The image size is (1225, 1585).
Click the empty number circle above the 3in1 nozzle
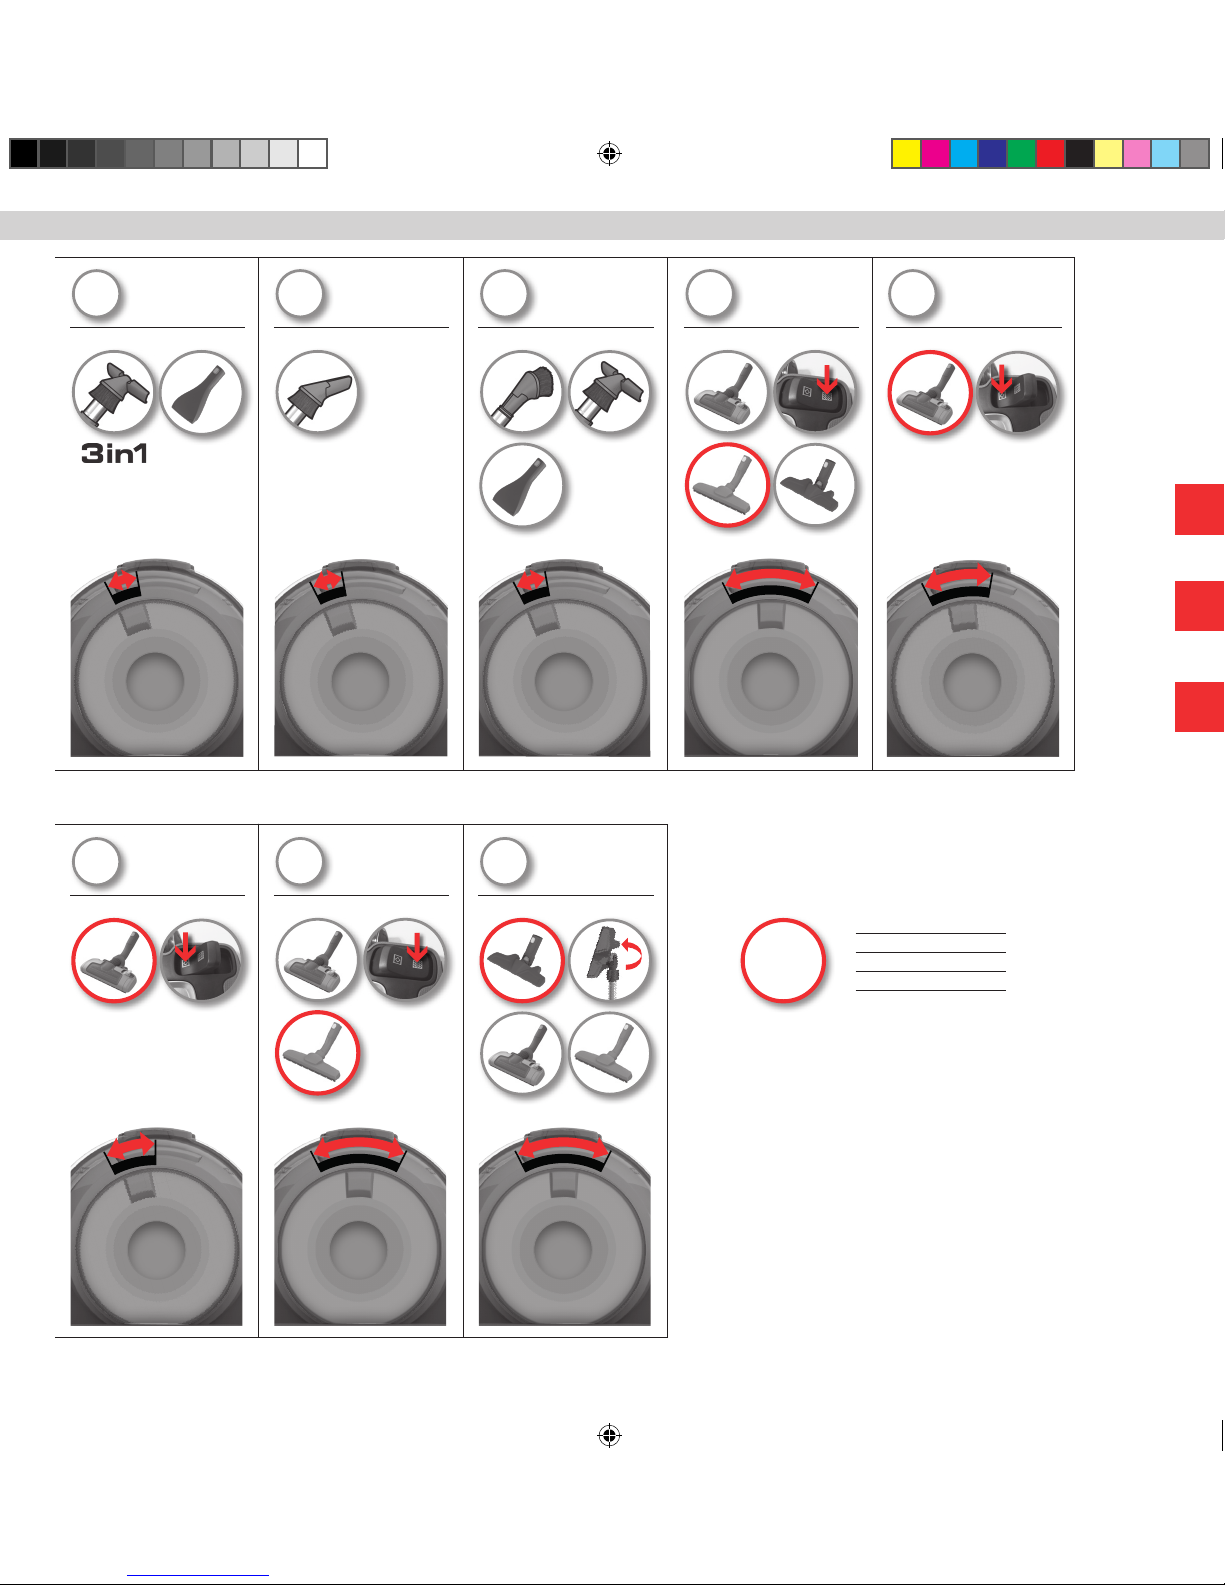(97, 294)
